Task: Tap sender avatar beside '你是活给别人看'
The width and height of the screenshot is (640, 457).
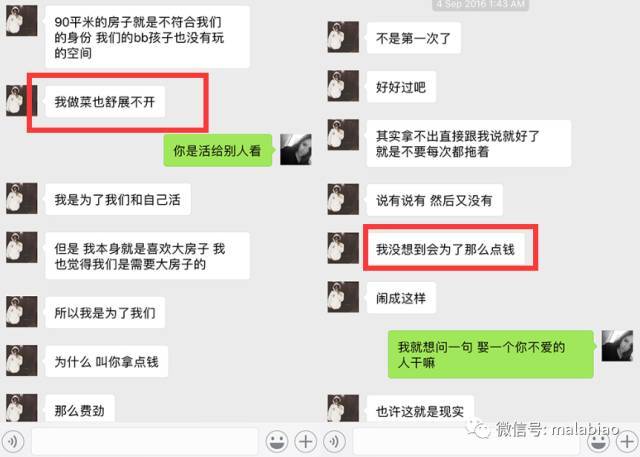Action: pos(296,150)
